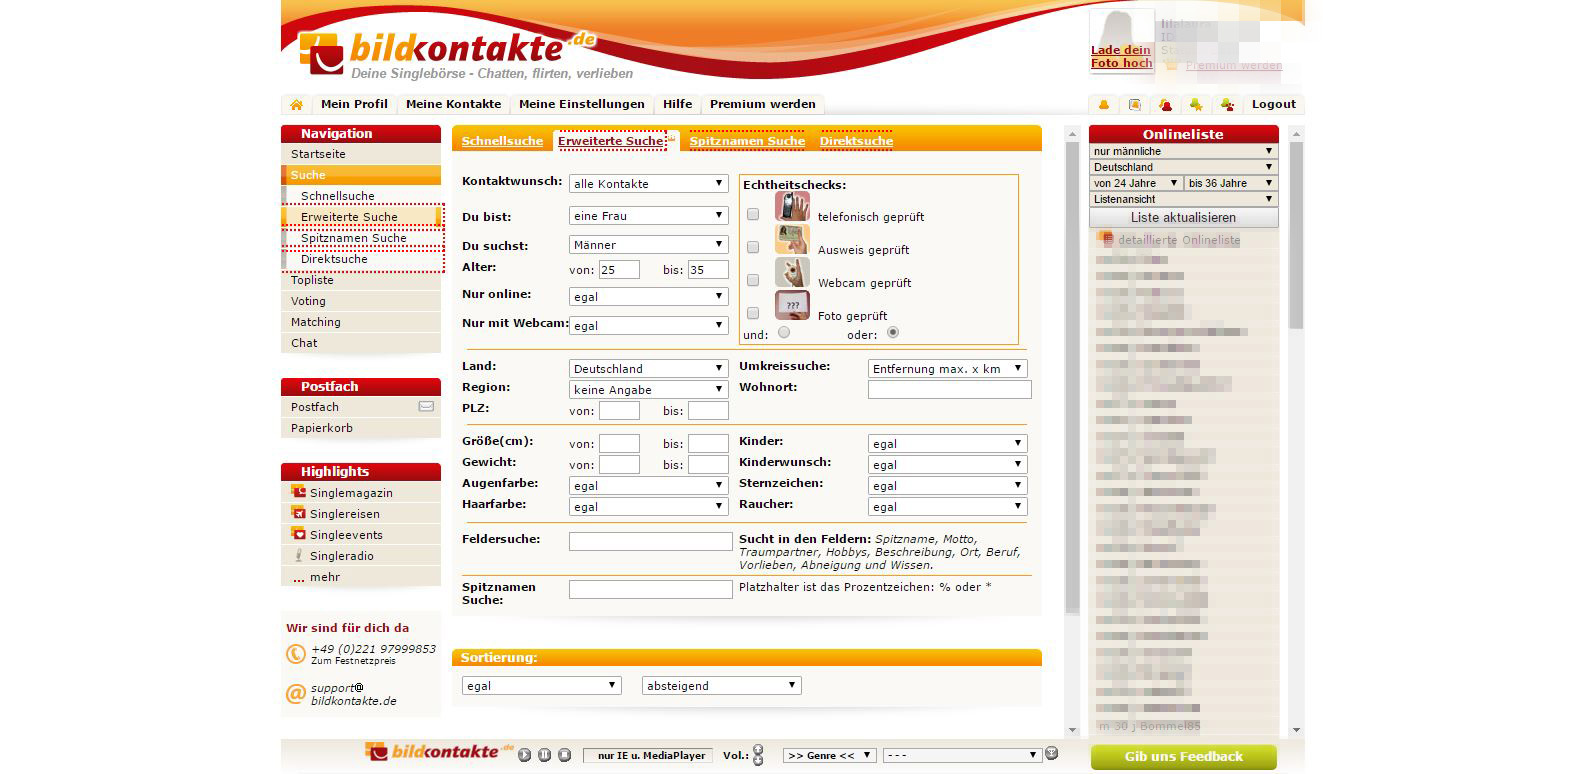This screenshot has width=1585, height=774.
Task: Click the telefonisch geprüft phone image
Action: coord(792,207)
